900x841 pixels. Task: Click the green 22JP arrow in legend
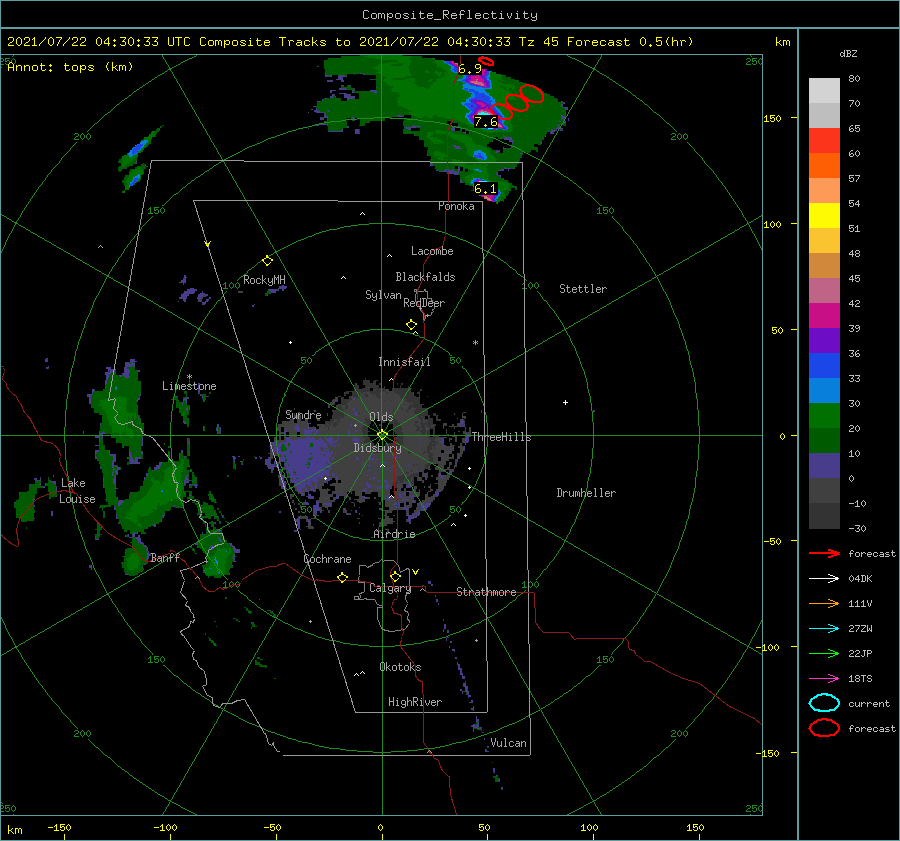tap(824, 653)
